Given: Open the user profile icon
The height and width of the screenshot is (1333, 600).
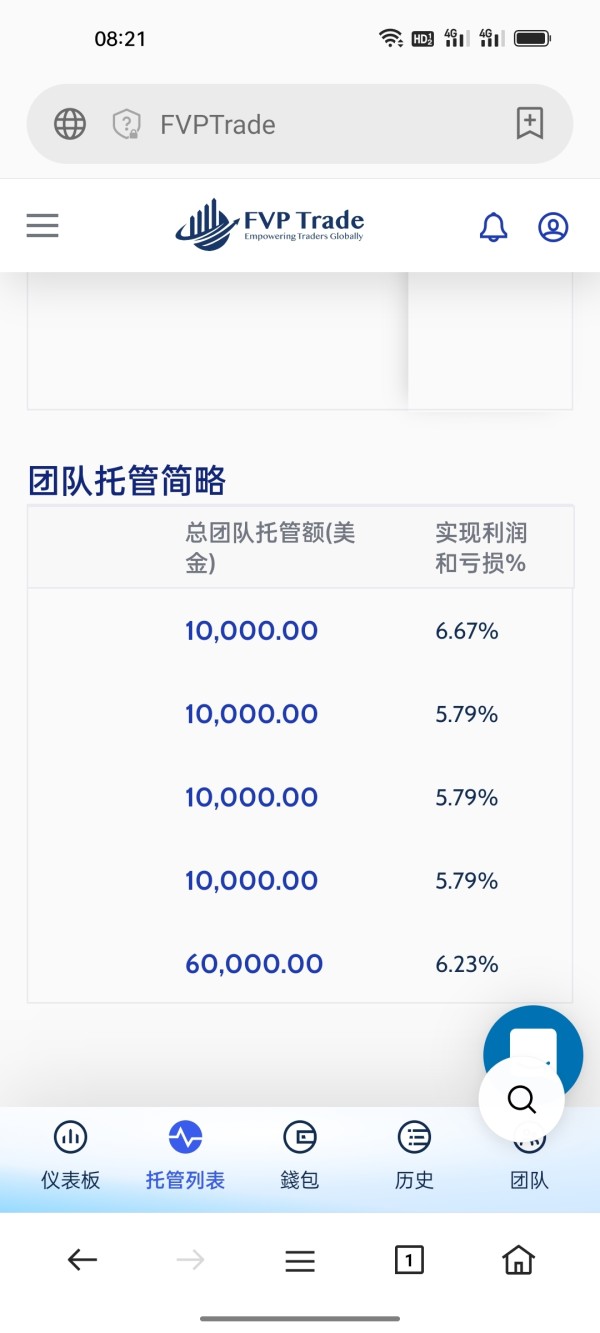Looking at the screenshot, I should [x=553, y=227].
